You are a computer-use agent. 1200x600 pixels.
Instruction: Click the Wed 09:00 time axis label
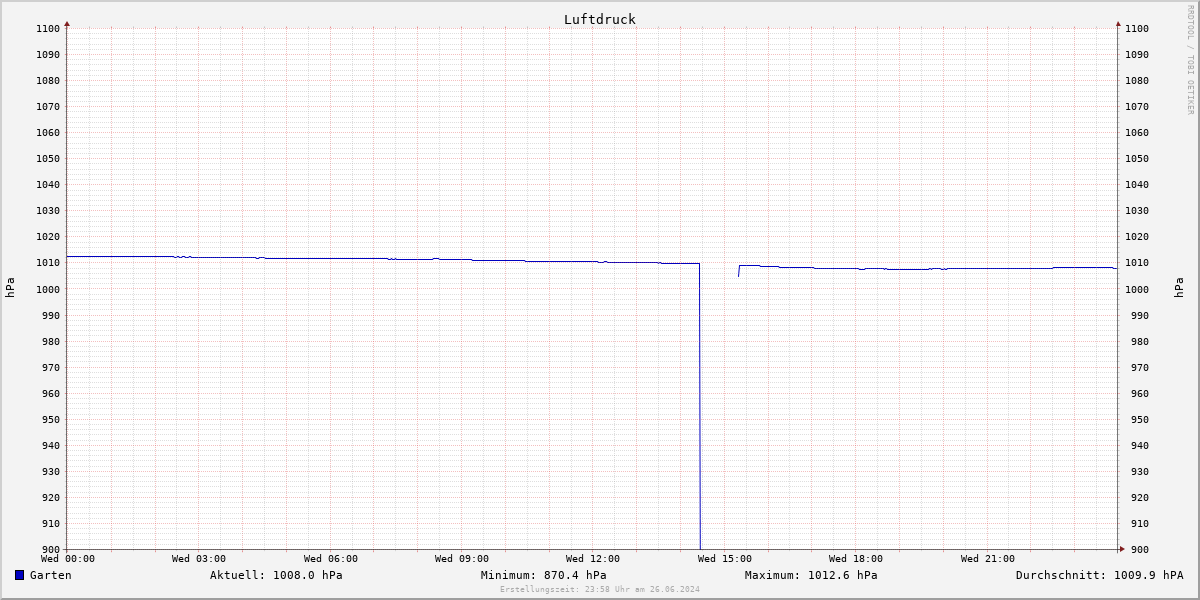coord(462,559)
